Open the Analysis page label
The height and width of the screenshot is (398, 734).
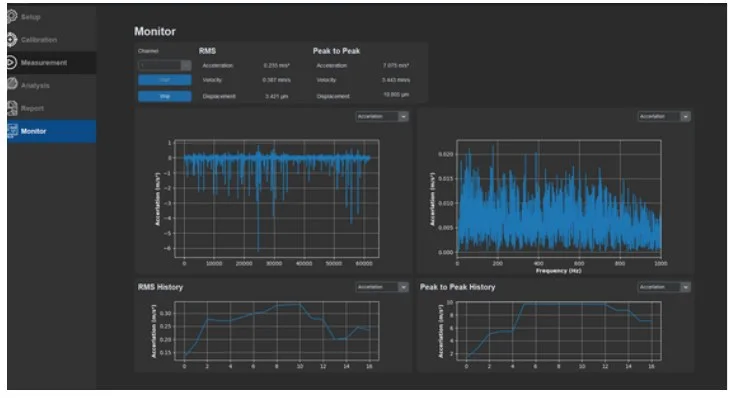tap(35, 86)
